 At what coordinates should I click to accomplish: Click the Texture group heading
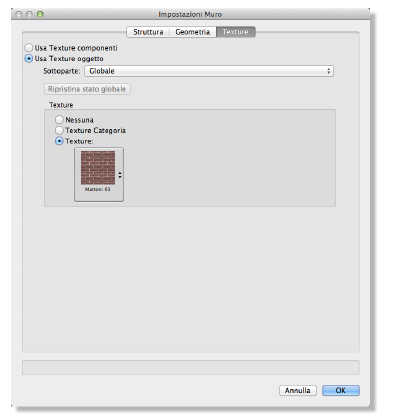pos(61,105)
